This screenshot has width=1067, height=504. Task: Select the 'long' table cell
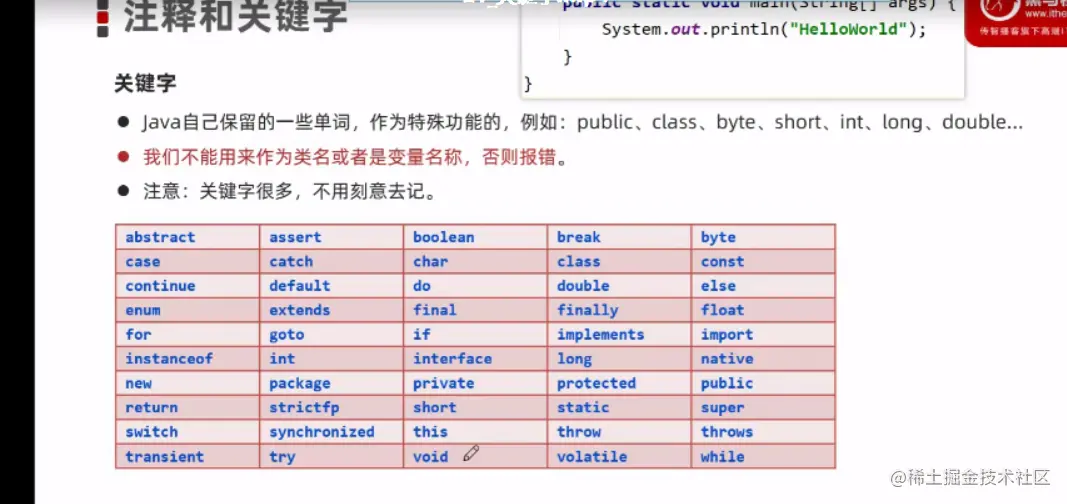[x=619, y=359]
